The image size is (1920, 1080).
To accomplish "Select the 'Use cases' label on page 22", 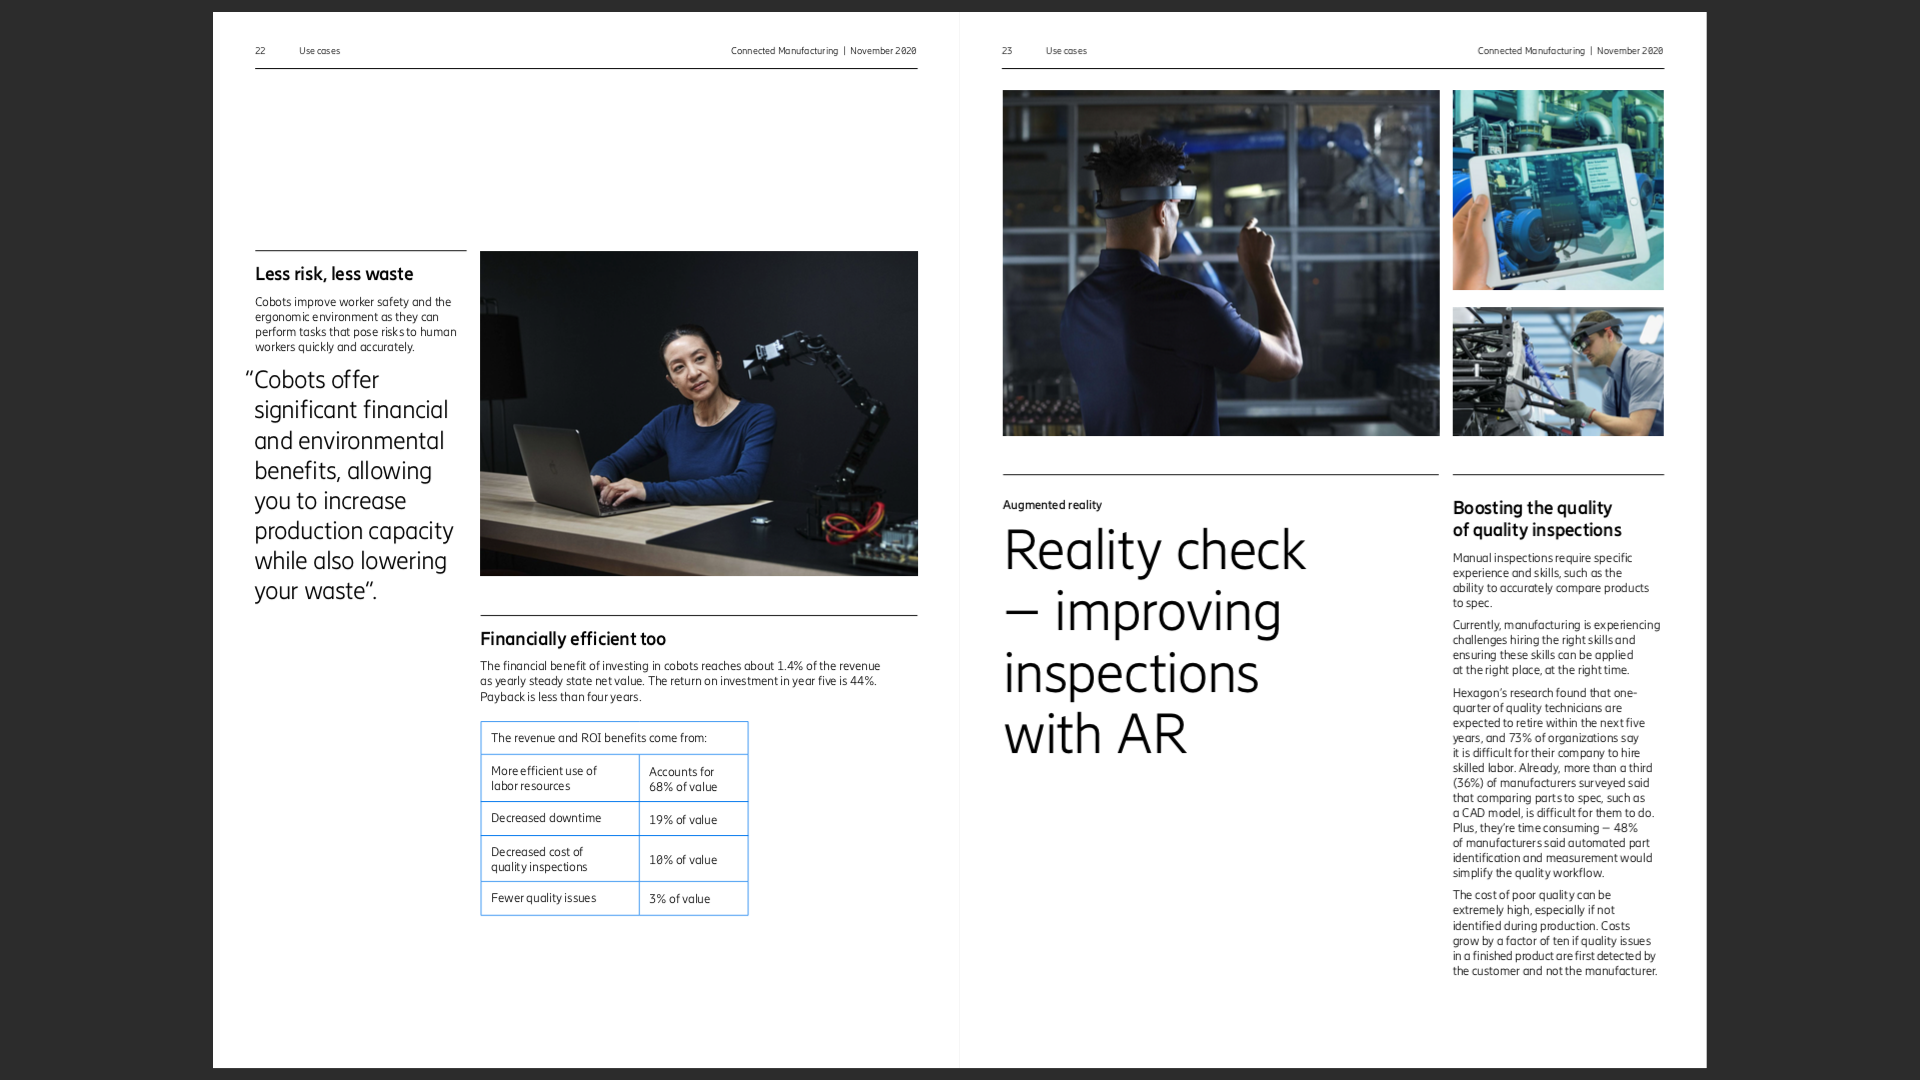I will [x=319, y=50].
